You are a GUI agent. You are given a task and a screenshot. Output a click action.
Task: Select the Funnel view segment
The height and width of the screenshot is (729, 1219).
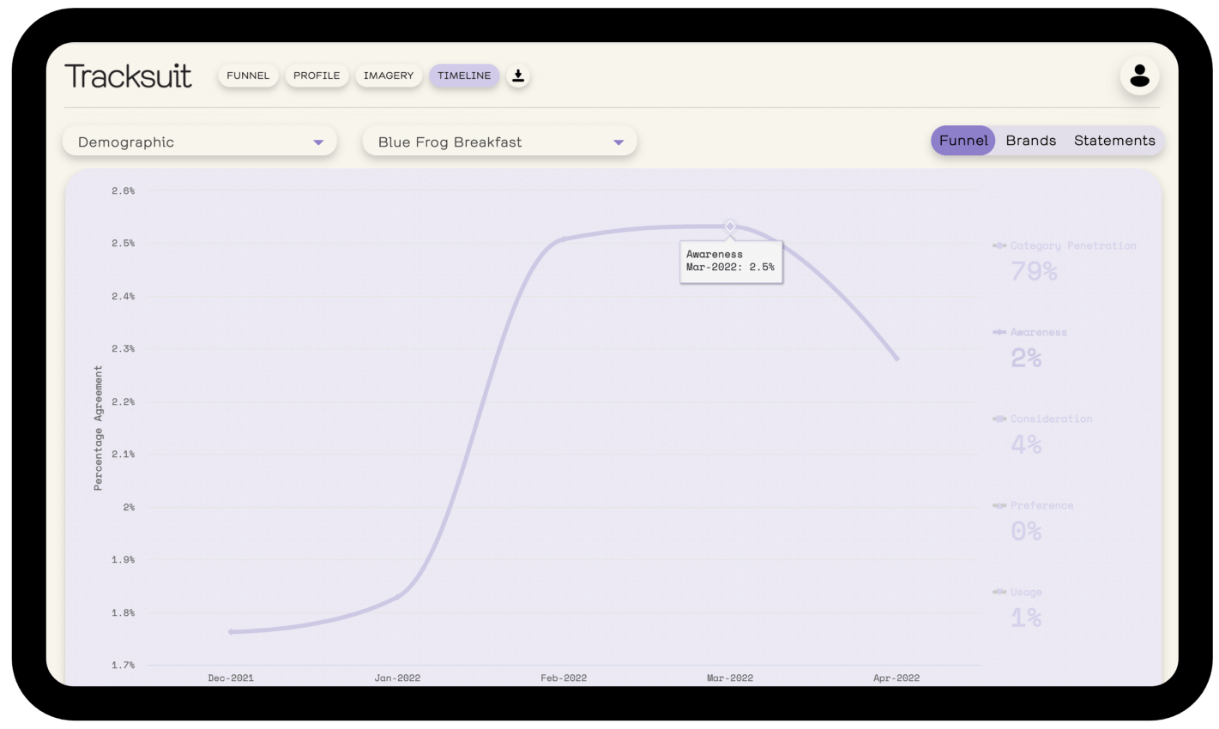point(964,141)
